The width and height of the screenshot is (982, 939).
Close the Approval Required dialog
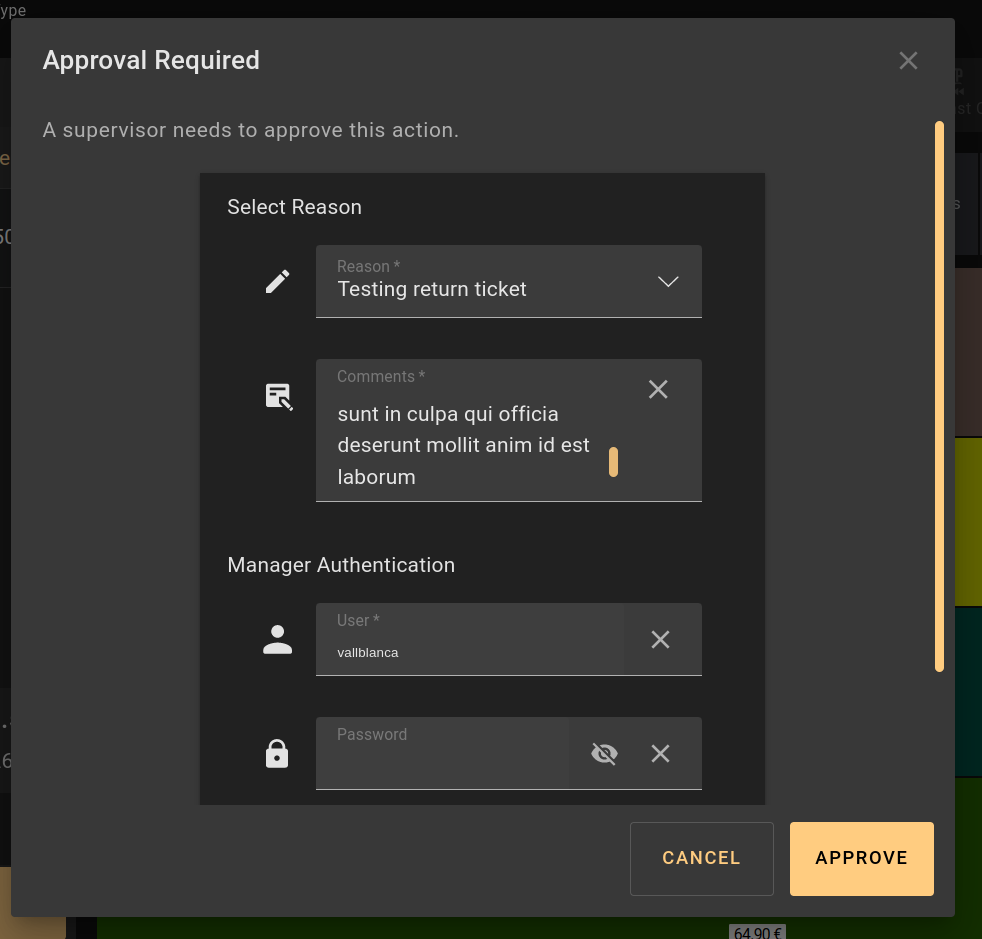click(908, 61)
